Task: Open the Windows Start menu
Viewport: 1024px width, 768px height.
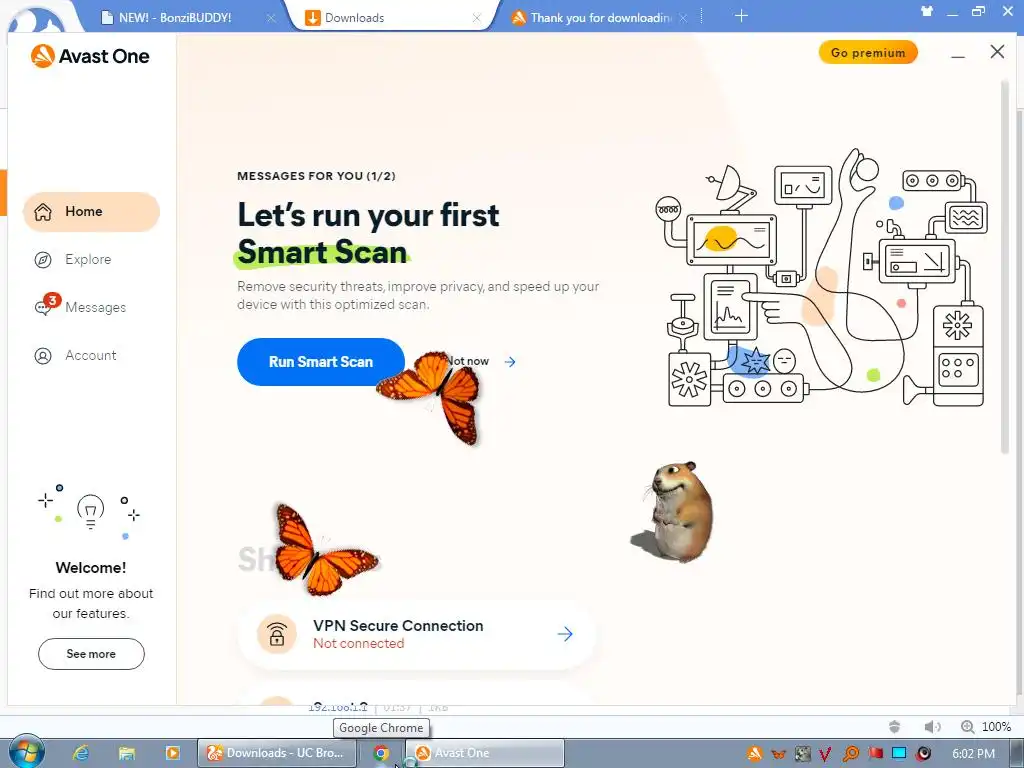Action: (27, 752)
